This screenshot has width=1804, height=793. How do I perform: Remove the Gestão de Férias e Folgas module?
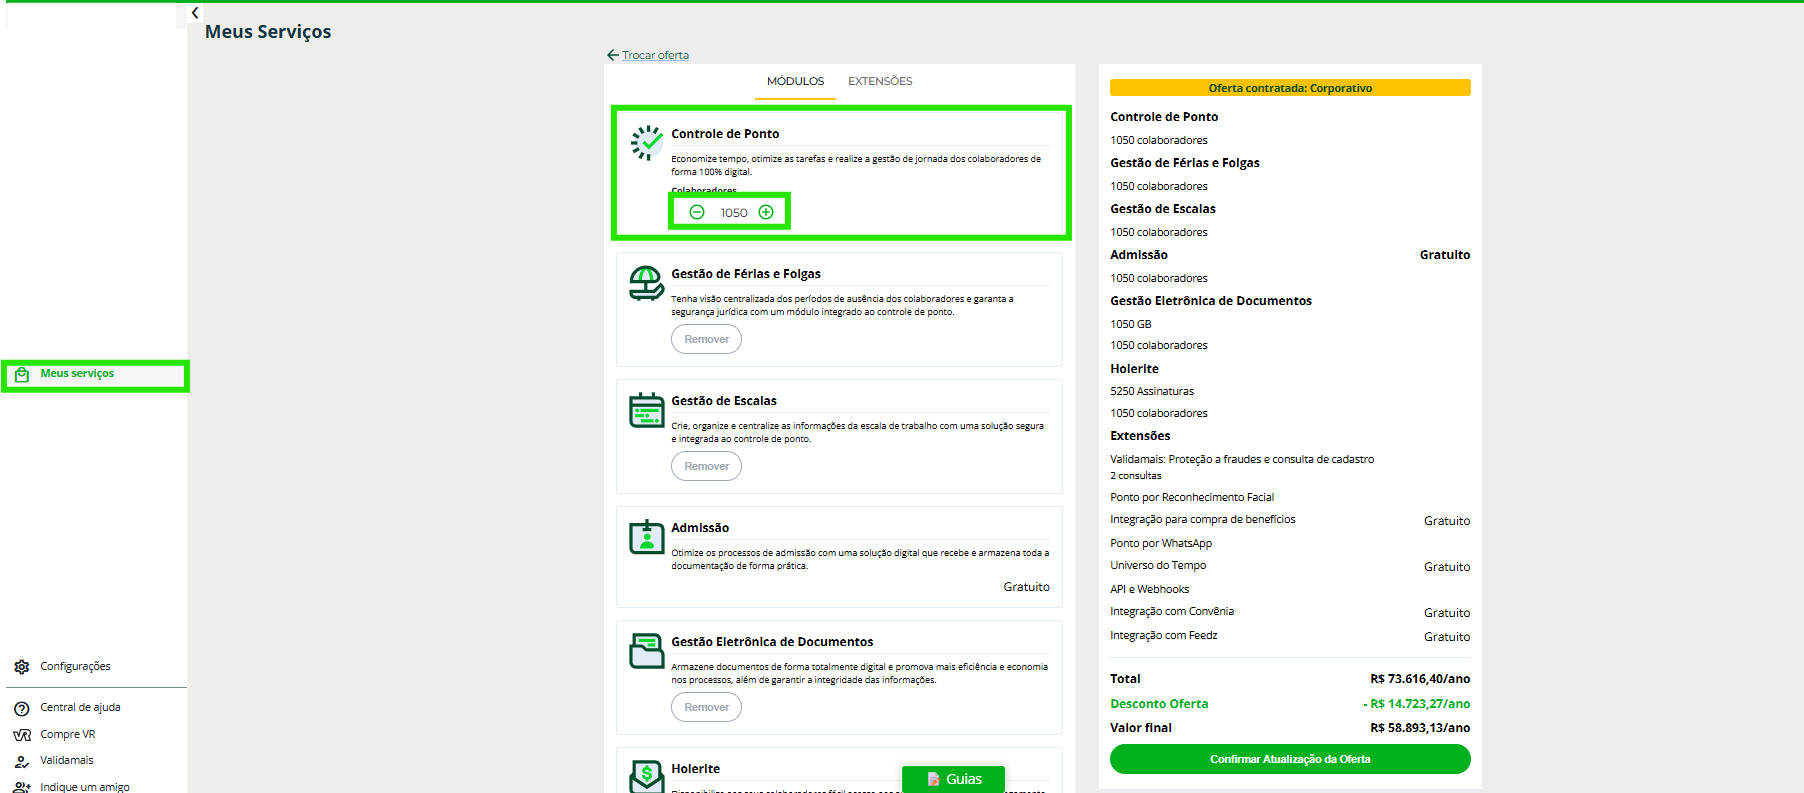click(706, 340)
